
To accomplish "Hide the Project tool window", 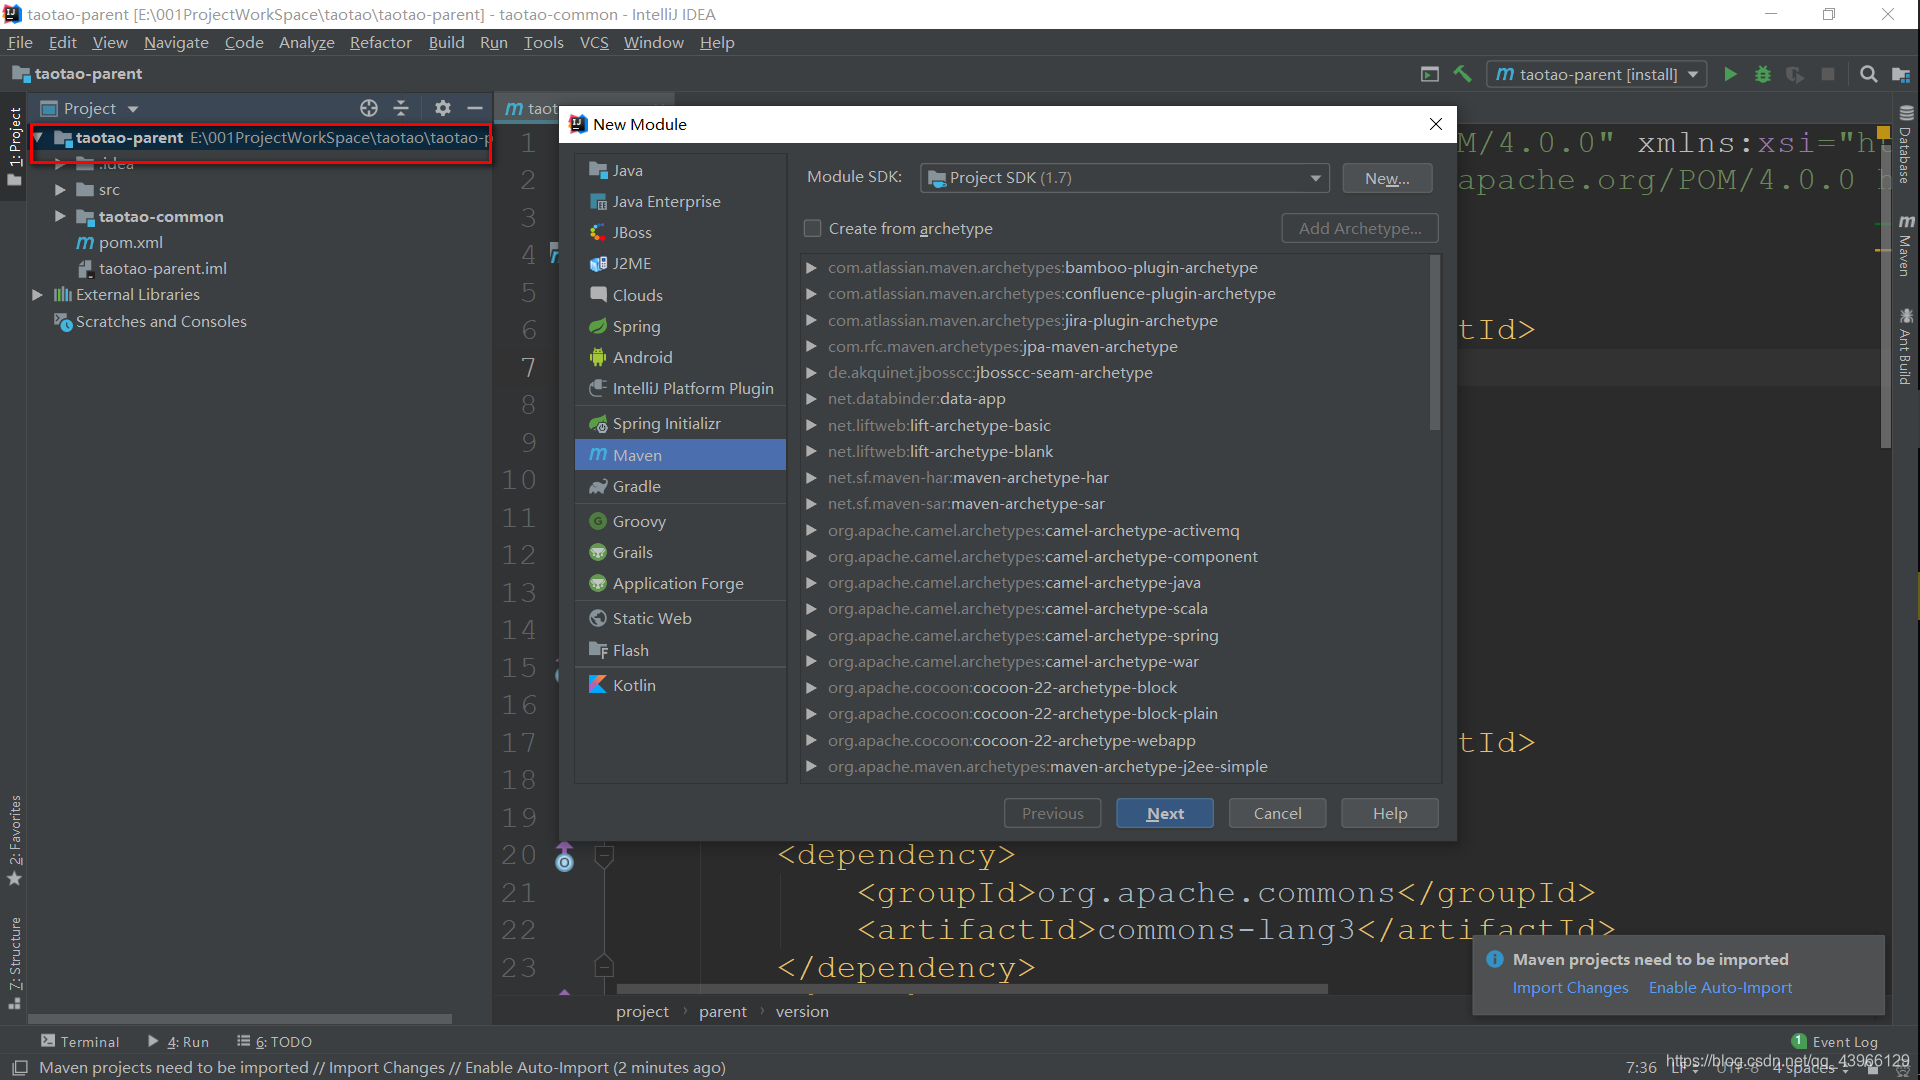I will pos(475,108).
